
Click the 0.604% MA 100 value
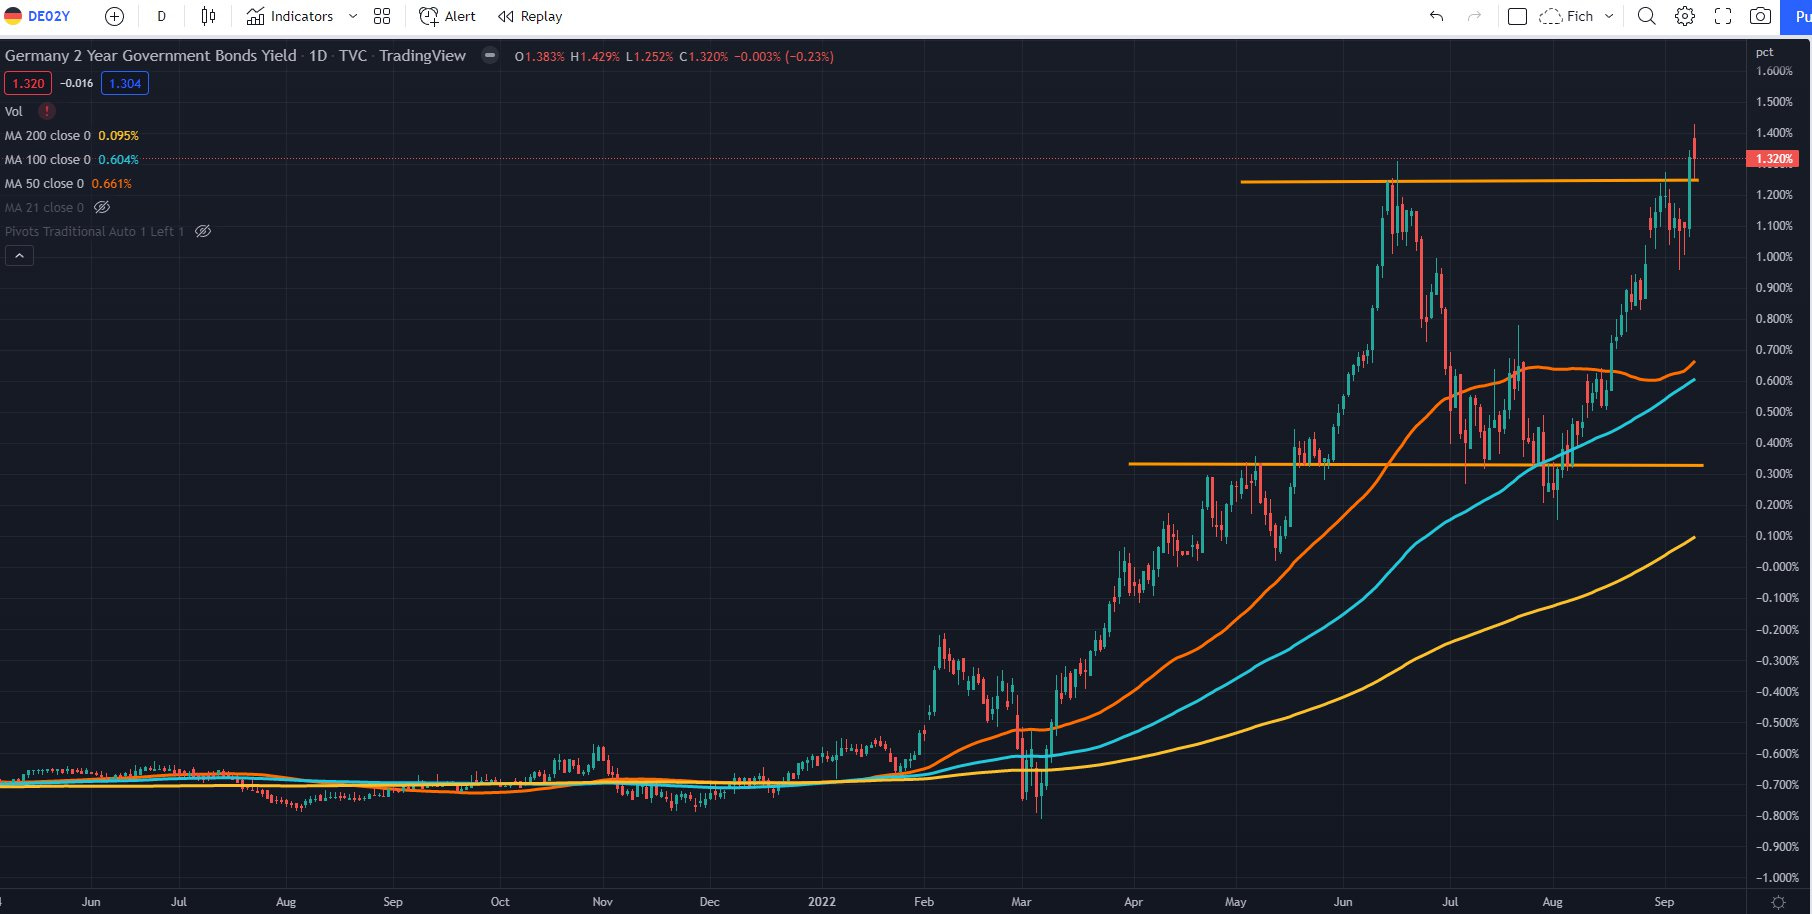(118, 159)
